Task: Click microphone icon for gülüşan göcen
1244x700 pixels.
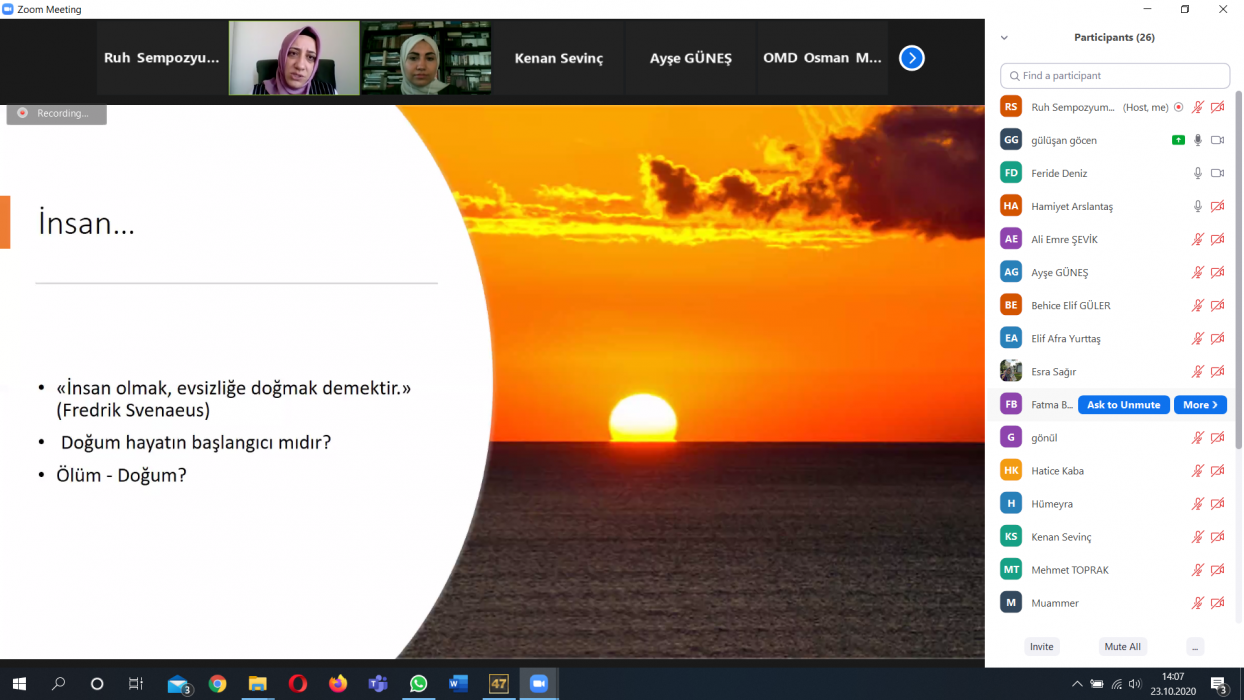Action: coord(1197,140)
